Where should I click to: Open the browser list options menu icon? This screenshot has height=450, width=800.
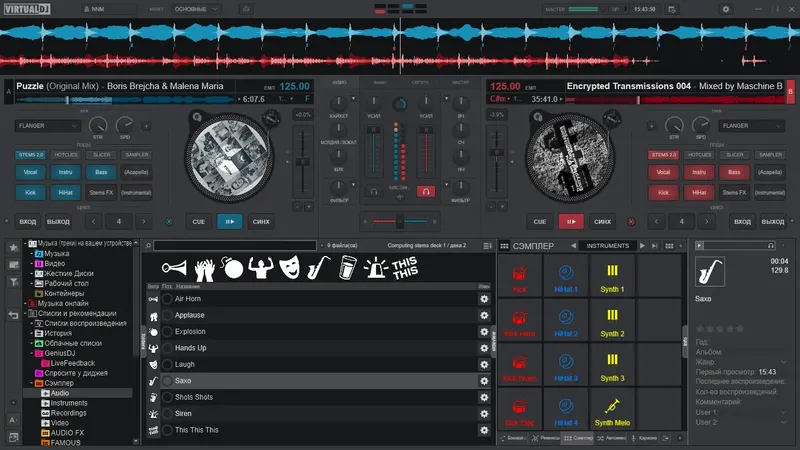tap(487, 246)
